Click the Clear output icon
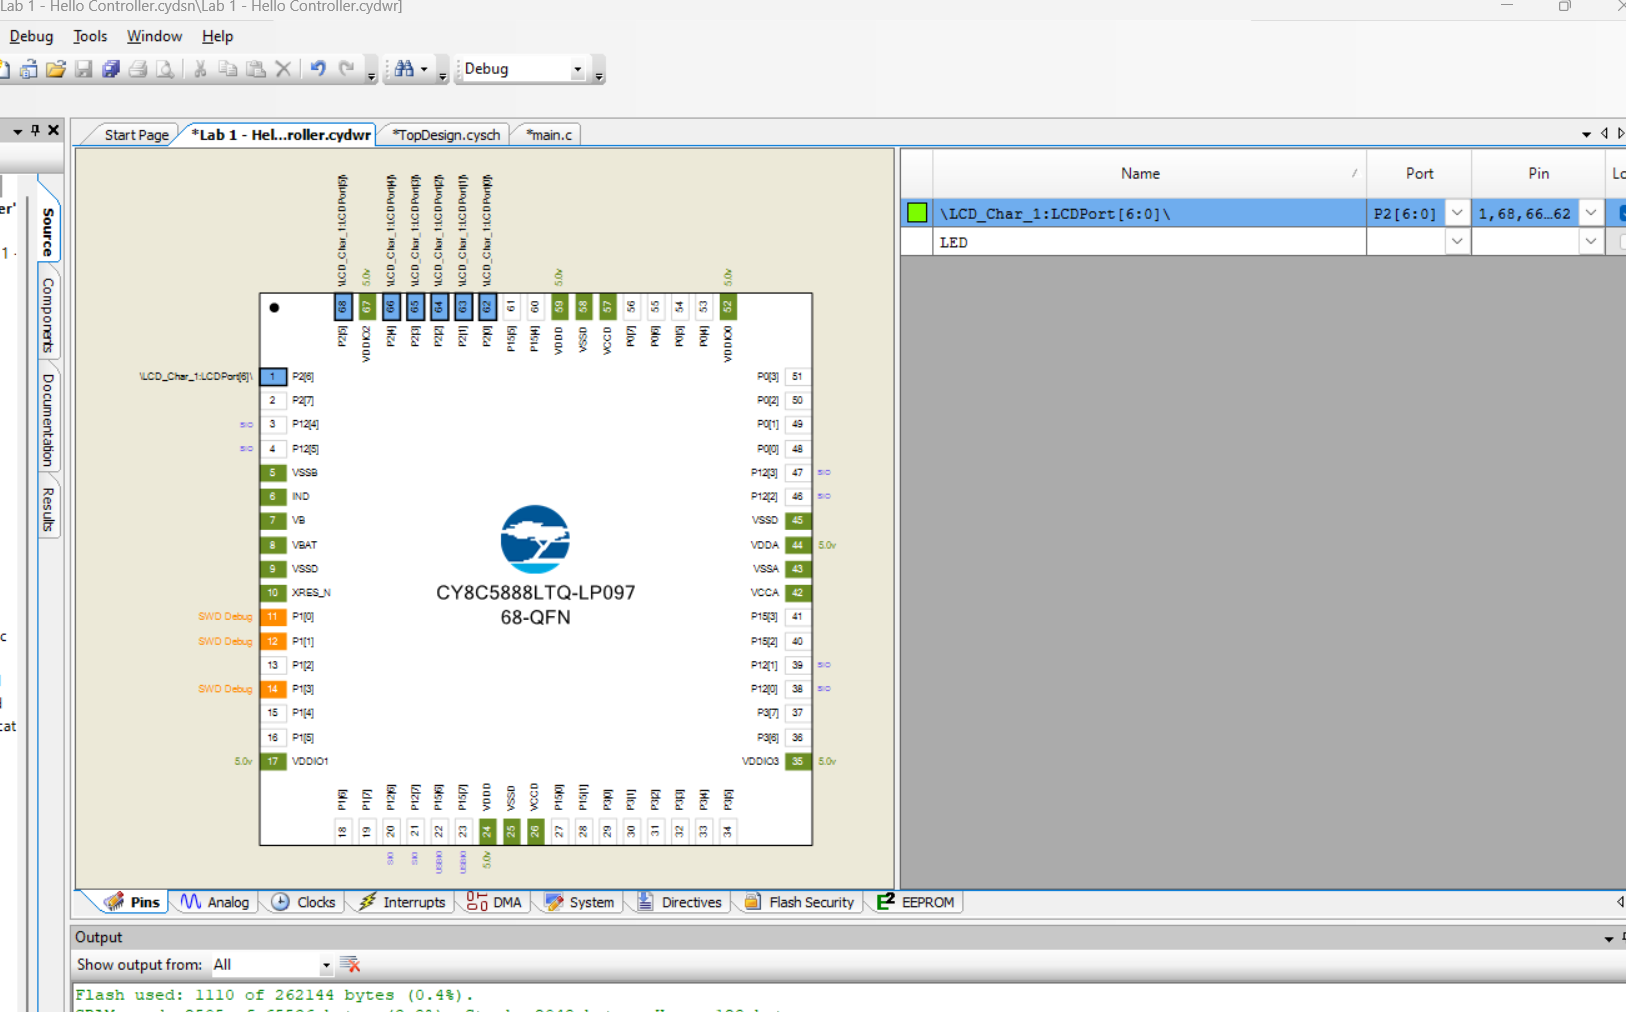This screenshot has width=1626, height=1012. coord(350,965)
